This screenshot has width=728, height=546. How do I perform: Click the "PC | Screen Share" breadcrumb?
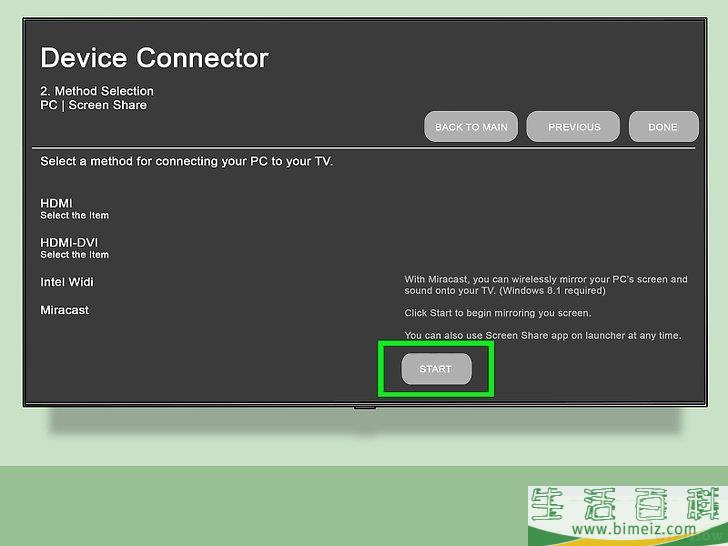[x=93, y=105]
